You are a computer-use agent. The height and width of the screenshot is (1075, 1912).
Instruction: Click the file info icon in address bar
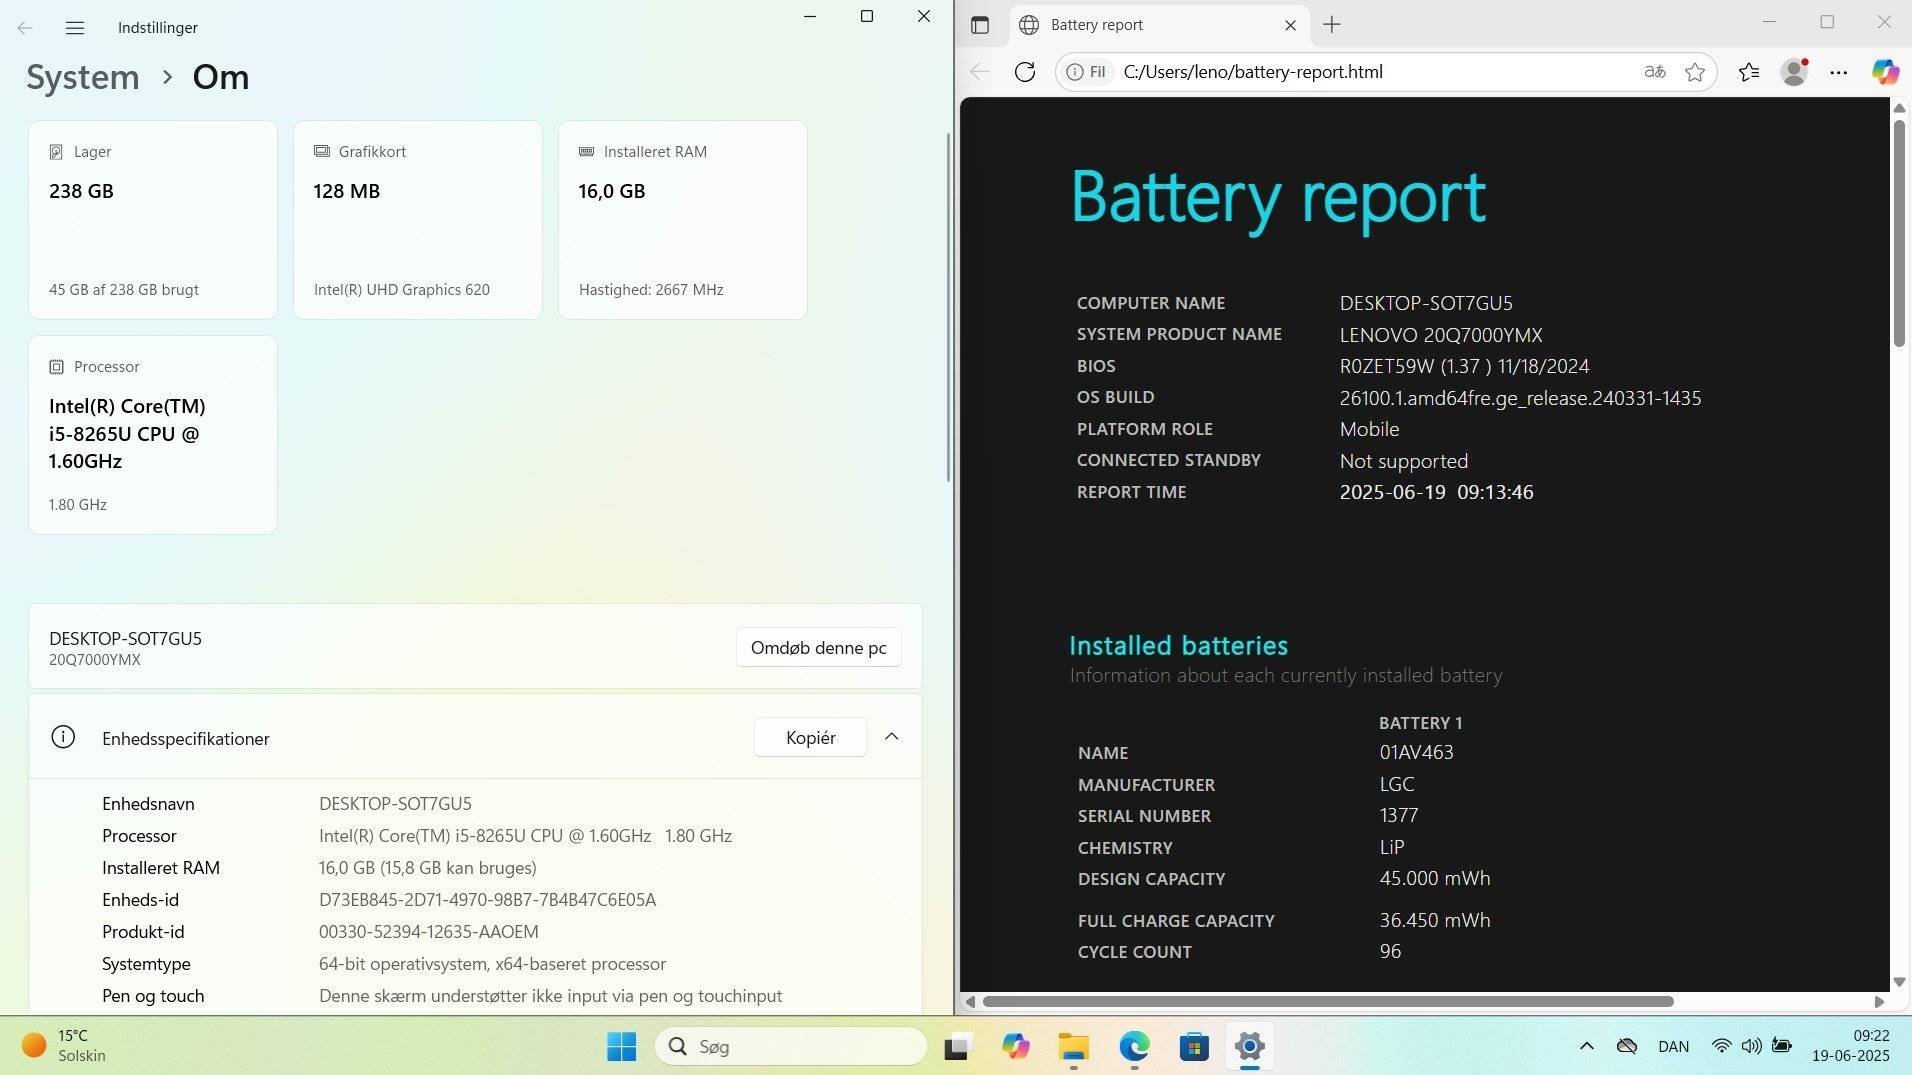(x=1086, y=72)
